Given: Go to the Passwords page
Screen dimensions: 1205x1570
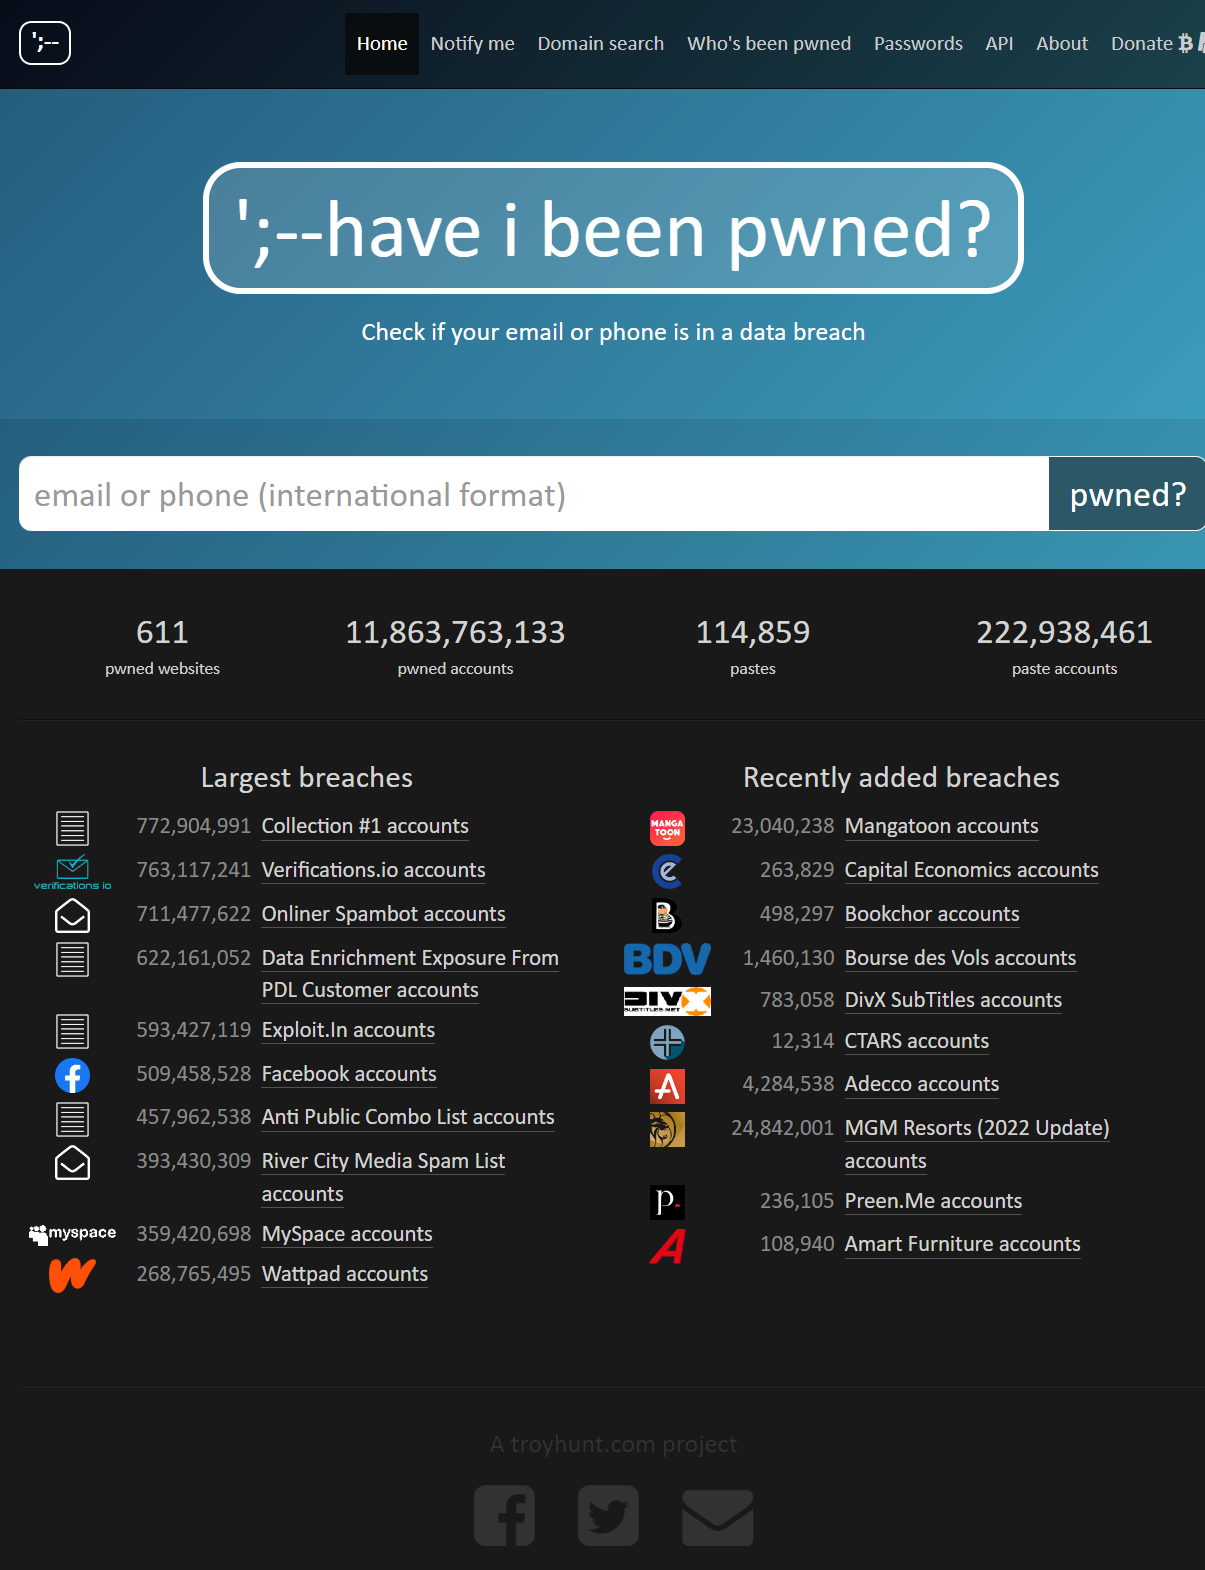Looking at the screenshot, I should pos(917,44).
